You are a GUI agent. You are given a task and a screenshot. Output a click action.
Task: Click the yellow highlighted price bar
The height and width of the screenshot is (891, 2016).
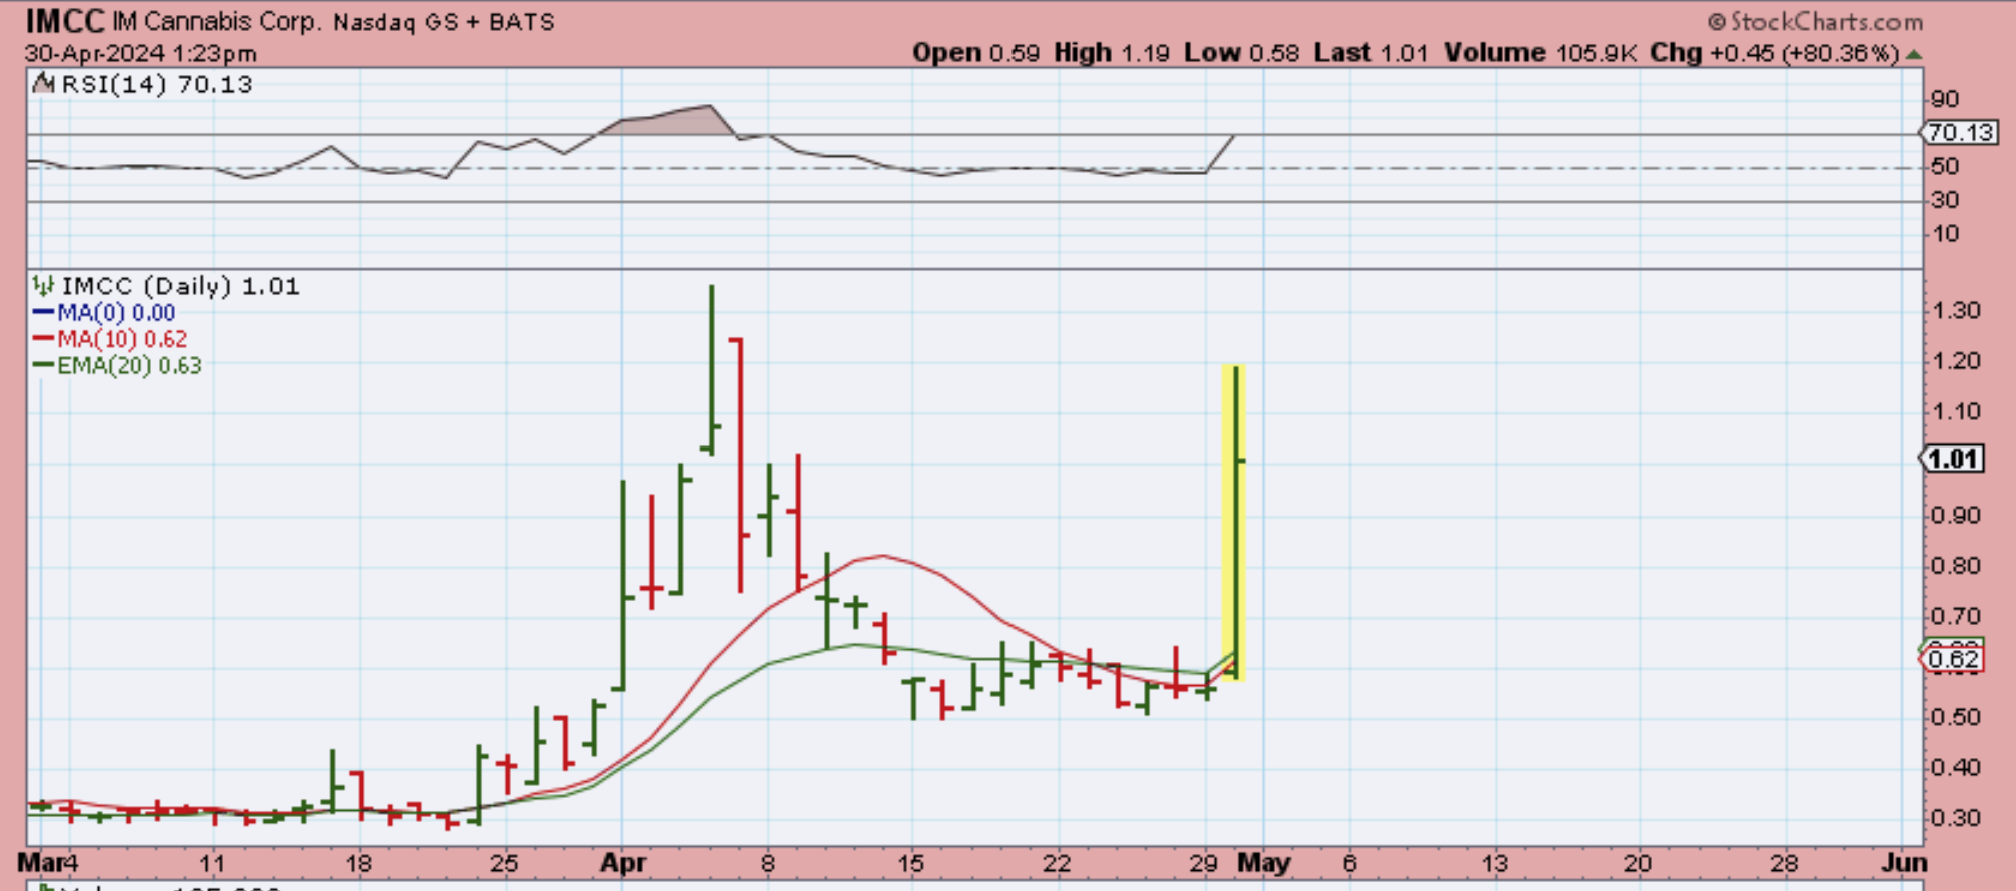click(1233, 520)
